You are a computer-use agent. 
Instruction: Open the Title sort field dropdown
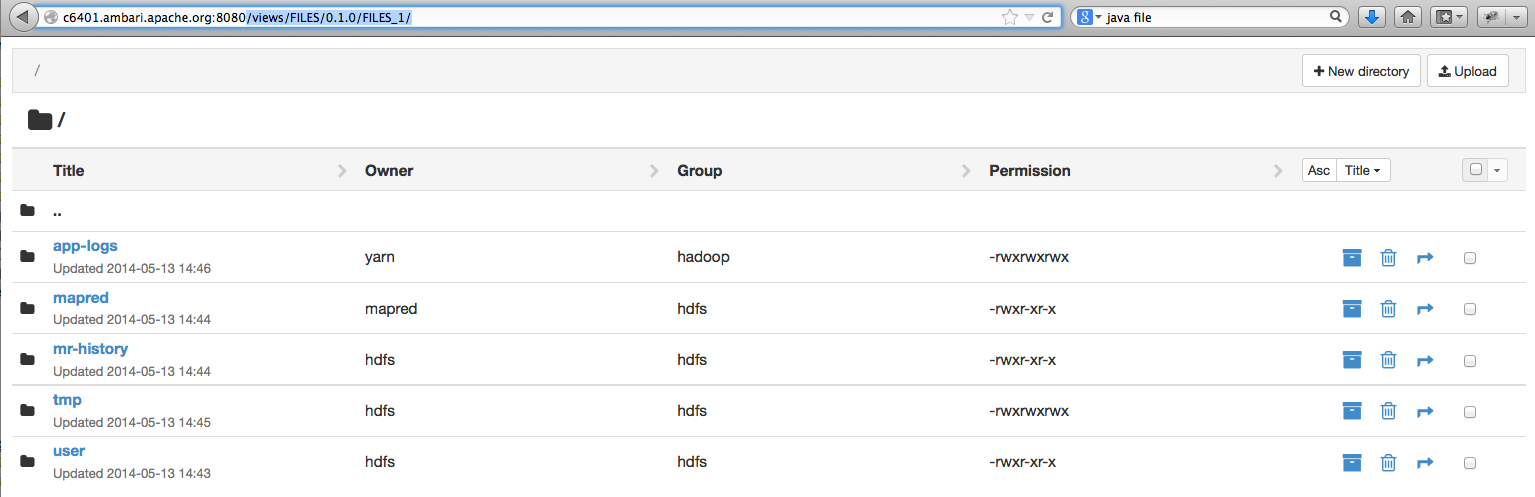pos(1362,170)
